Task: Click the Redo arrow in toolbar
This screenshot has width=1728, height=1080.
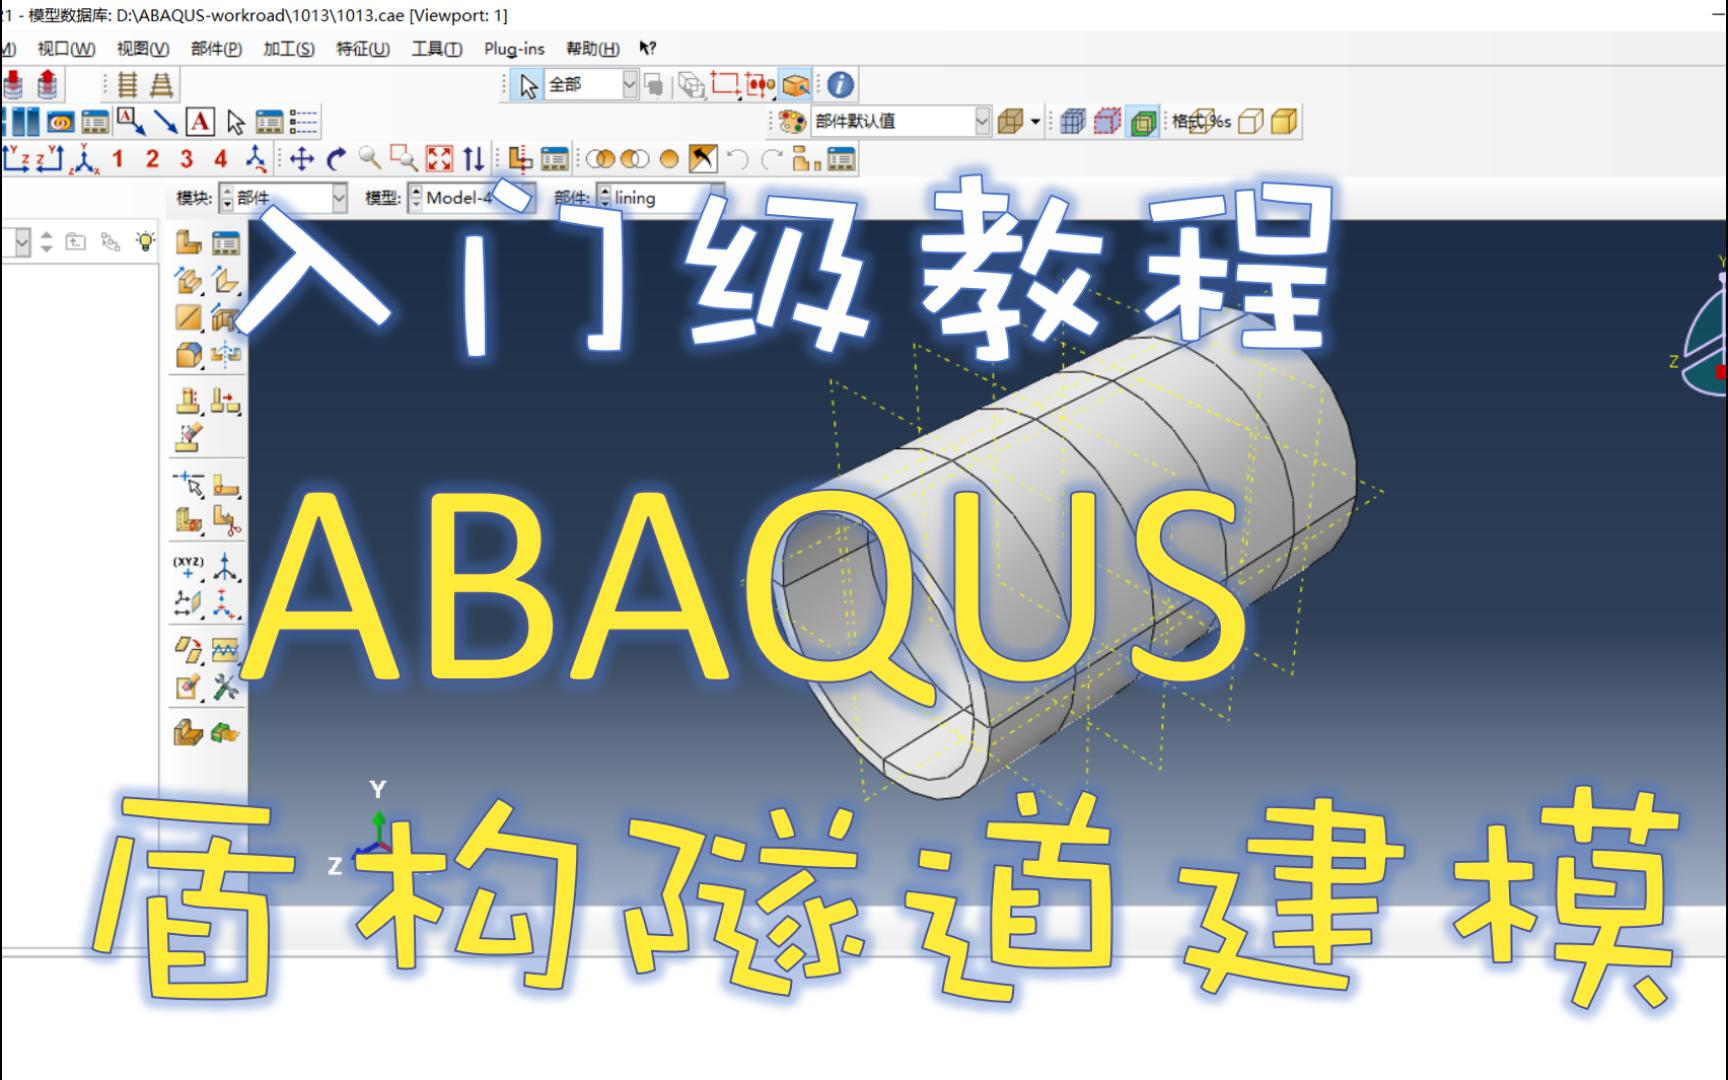Action: click(x=772, y=159)
